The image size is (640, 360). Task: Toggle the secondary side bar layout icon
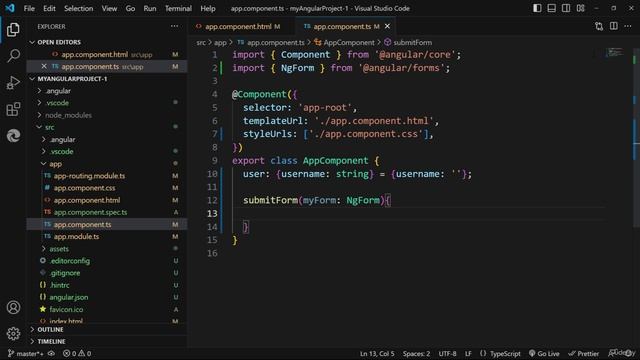(x=566, y=8)
